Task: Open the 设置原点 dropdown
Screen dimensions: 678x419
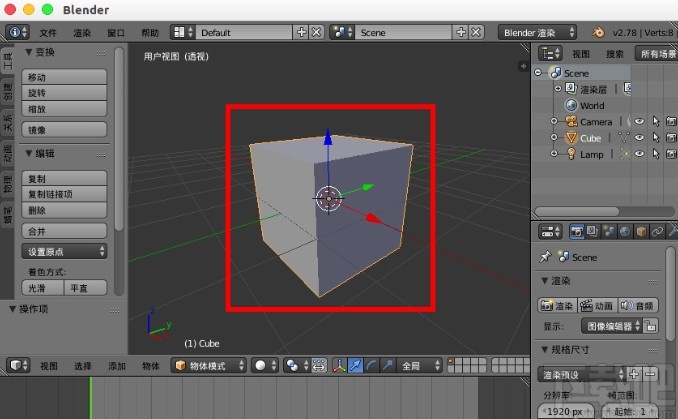Action: [x=64, y=252]
